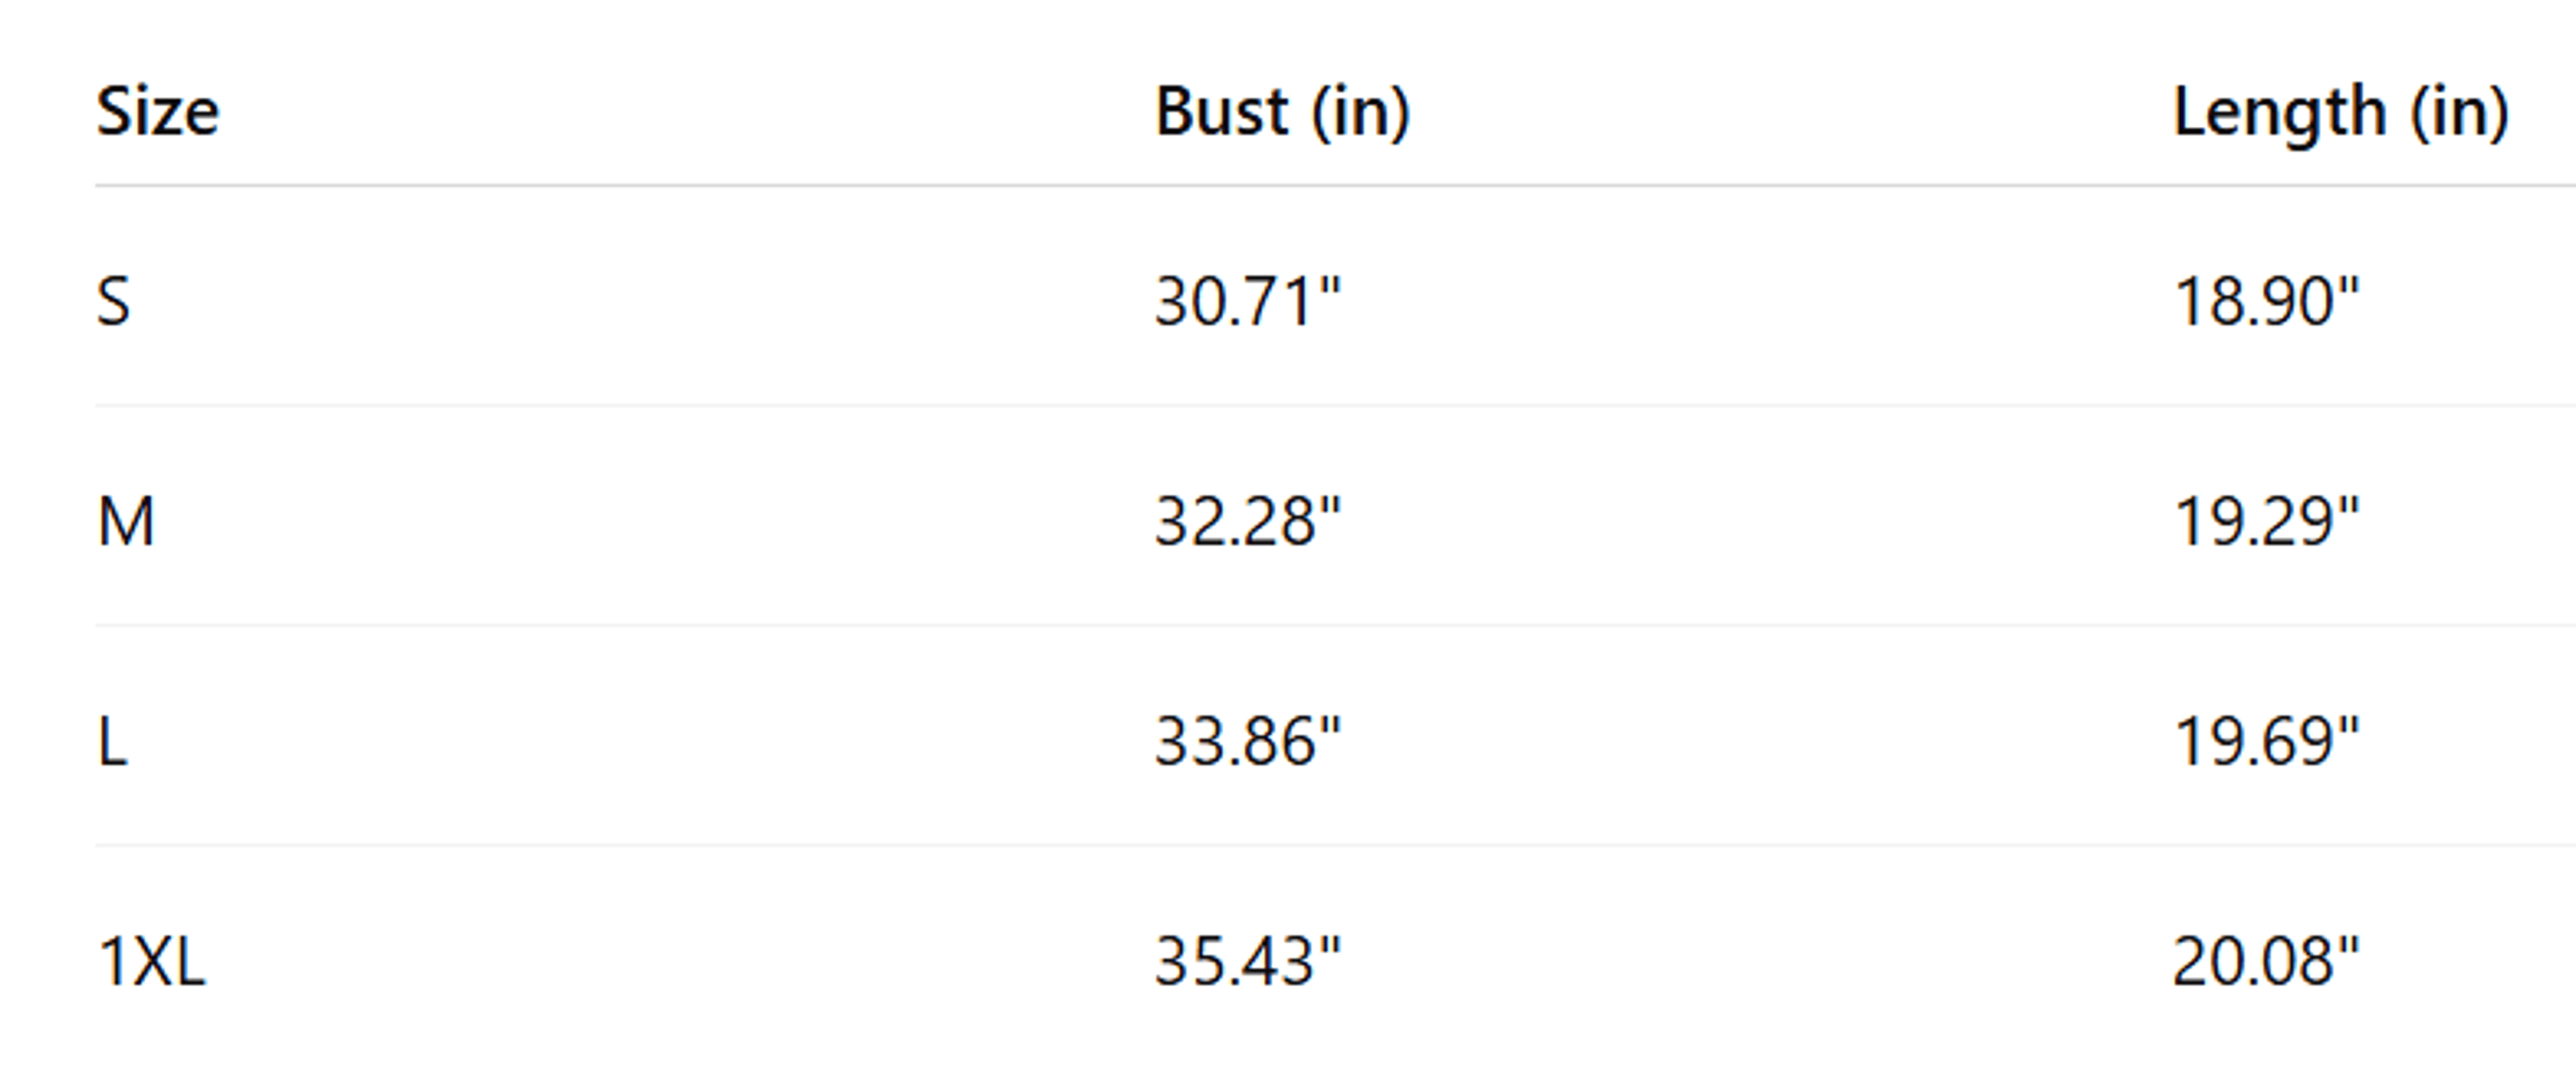This screenshot has height=1067, width=2576.
Task: Select the S size cell
Action: tap(113, 301)
